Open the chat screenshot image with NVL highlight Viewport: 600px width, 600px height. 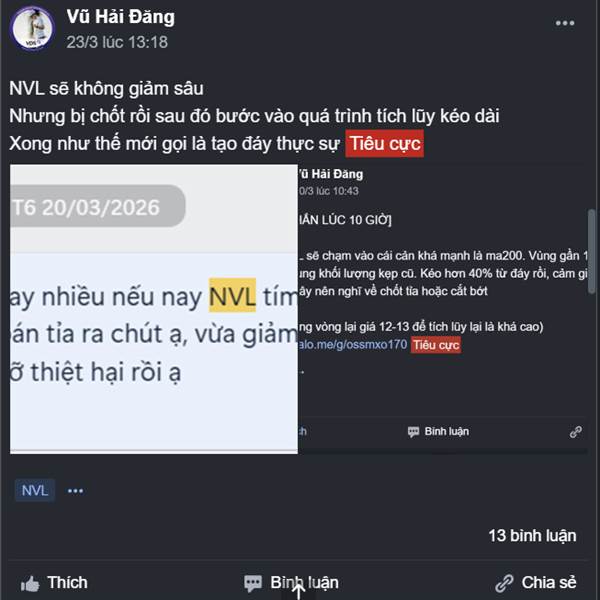pos(154,309)
